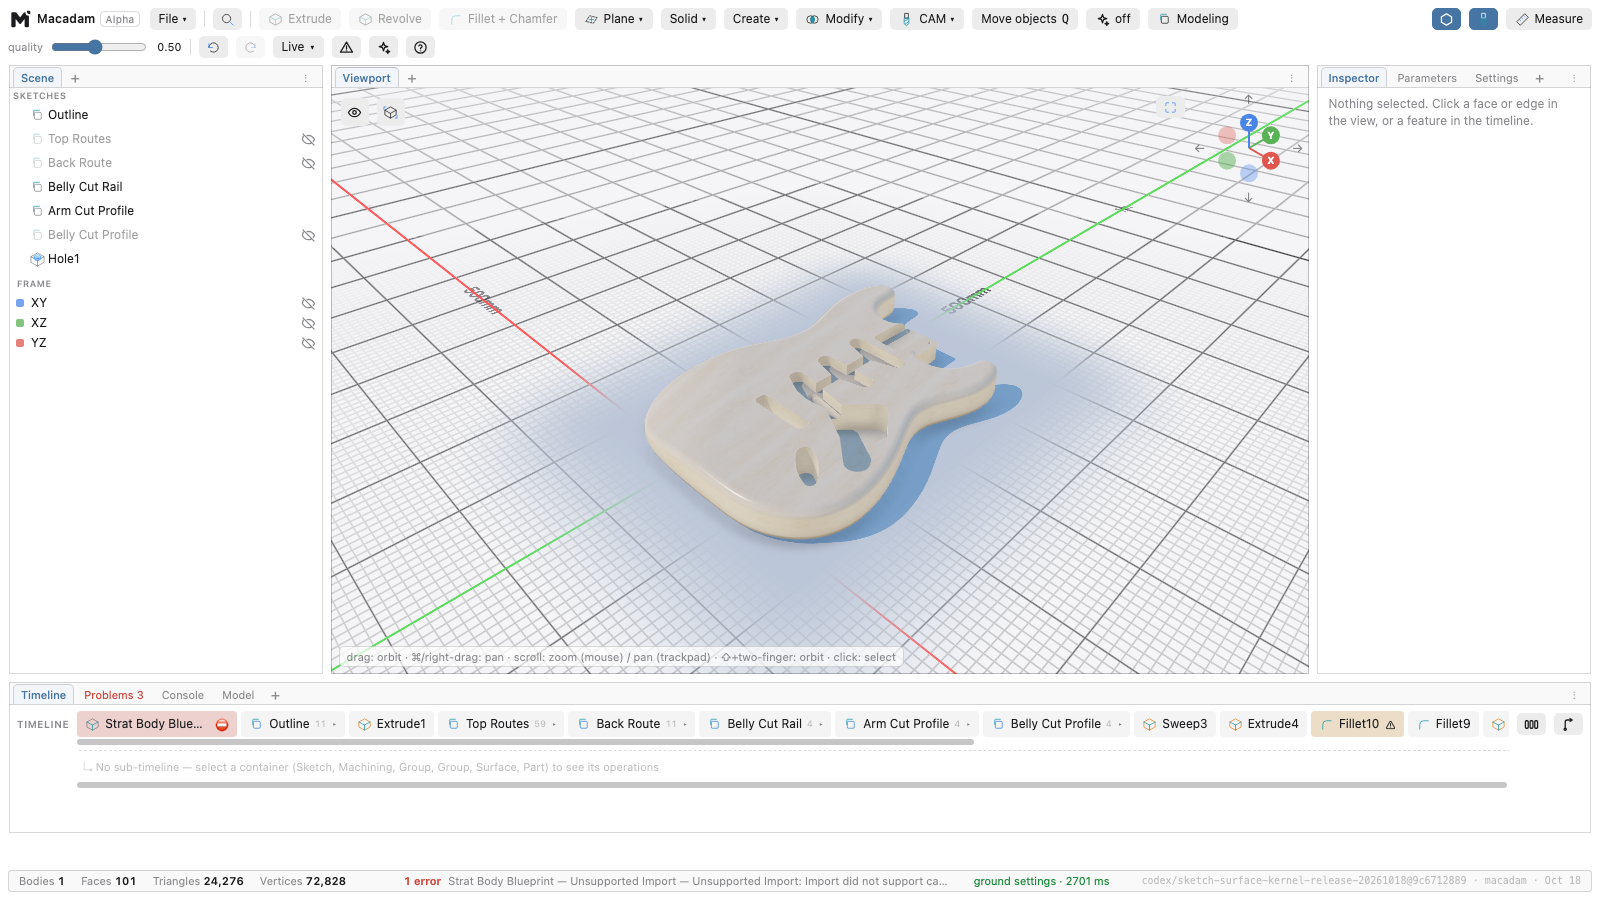Screen dimensions: 1600x900
Task: Select Hole1 in the scene tree
Action: click(64, 259)
